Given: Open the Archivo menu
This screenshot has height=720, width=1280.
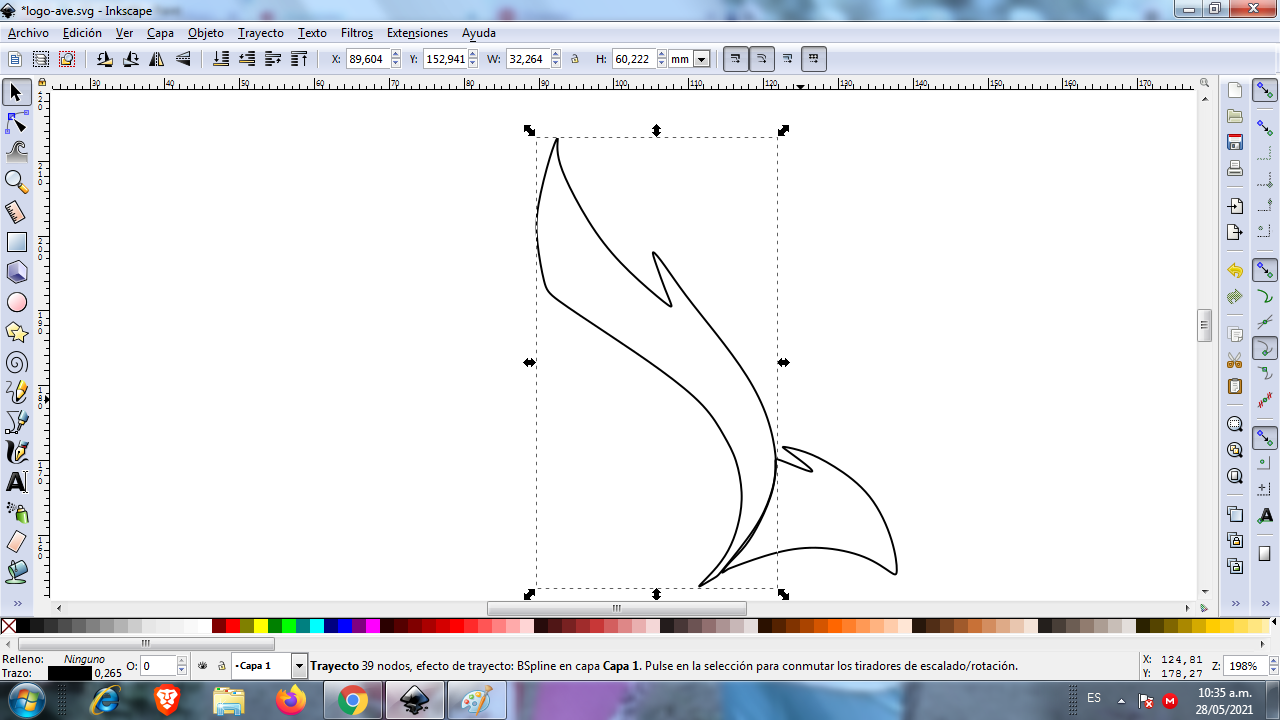Looking at the screenshot, I should (x=28, y=33).
